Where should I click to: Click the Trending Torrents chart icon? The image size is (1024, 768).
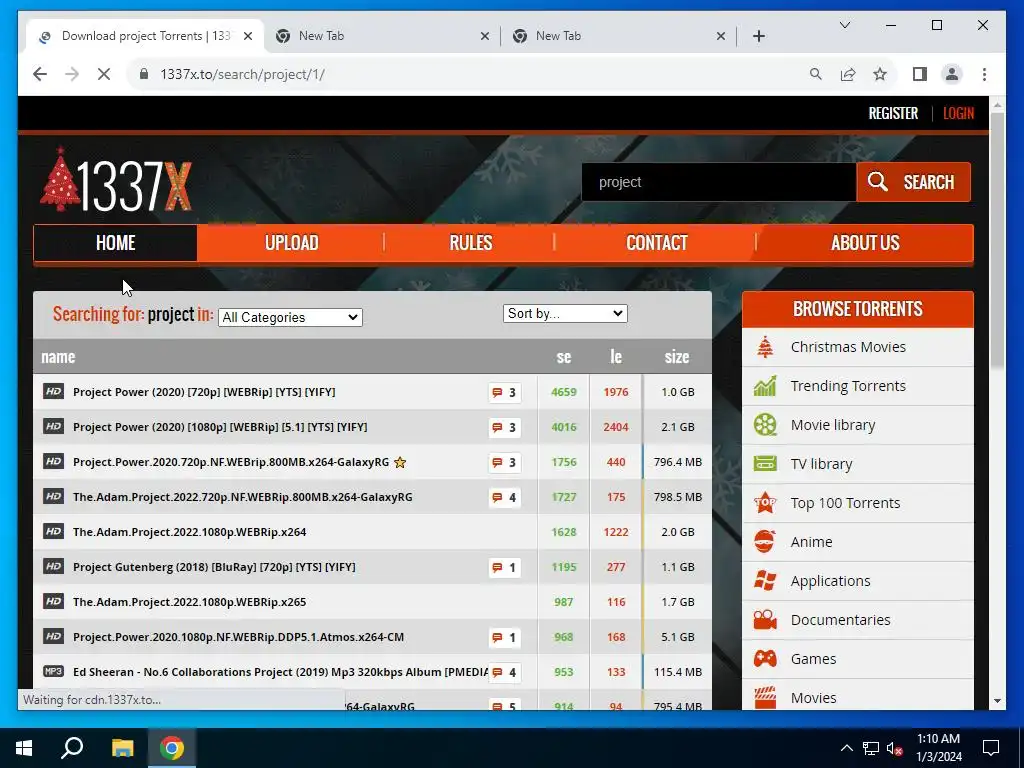tap(765, 386)
